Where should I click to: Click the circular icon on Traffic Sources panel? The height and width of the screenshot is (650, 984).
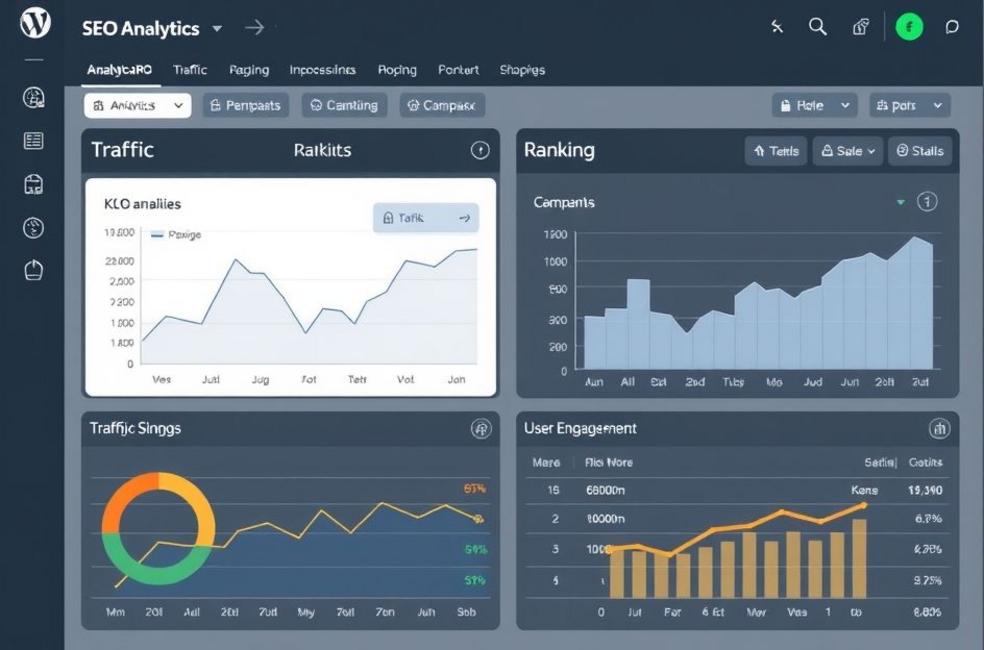point(481,427)
